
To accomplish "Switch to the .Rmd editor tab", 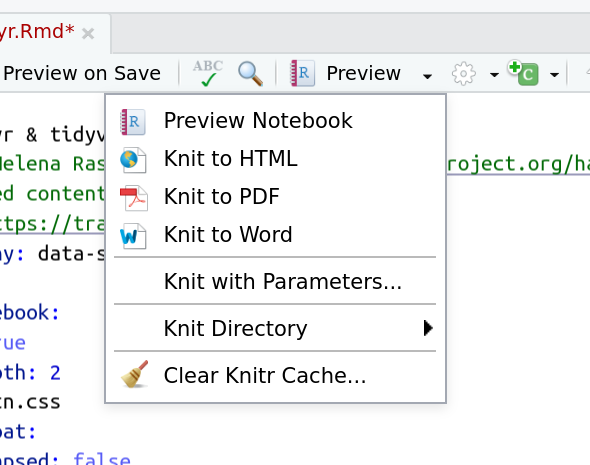I will (55, 32).
